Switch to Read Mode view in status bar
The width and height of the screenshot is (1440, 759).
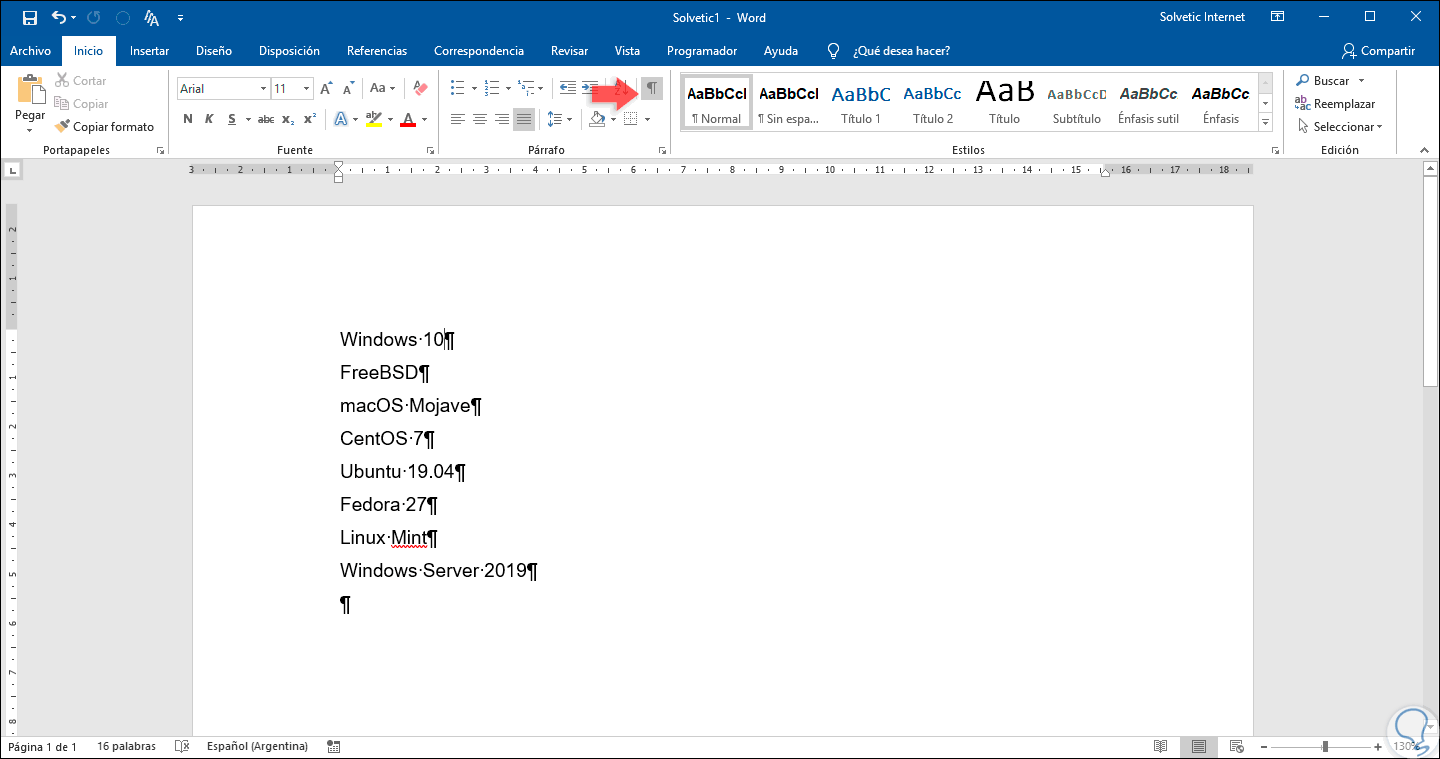pos(1160,747)
